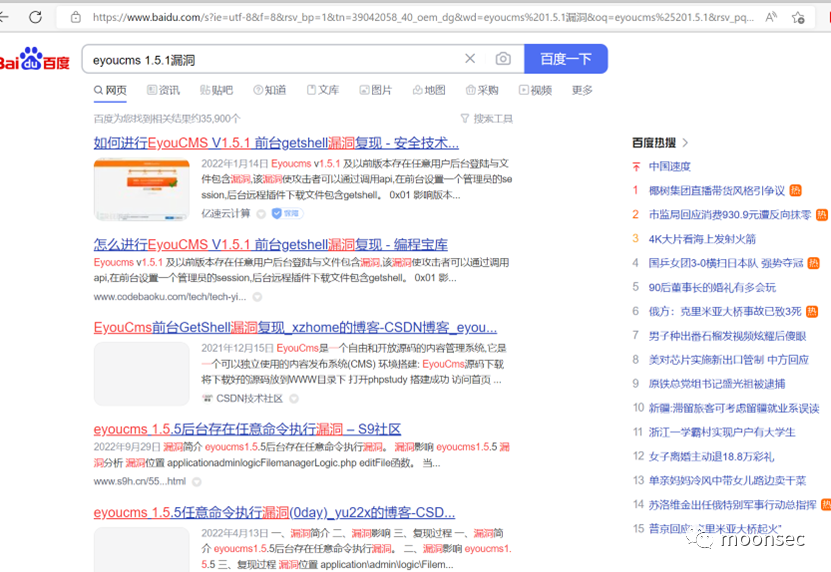Image resolution: width=831 pixels, height=572 pixels.
Task: Open the 更多 tab menu
Action: point(582,90)
